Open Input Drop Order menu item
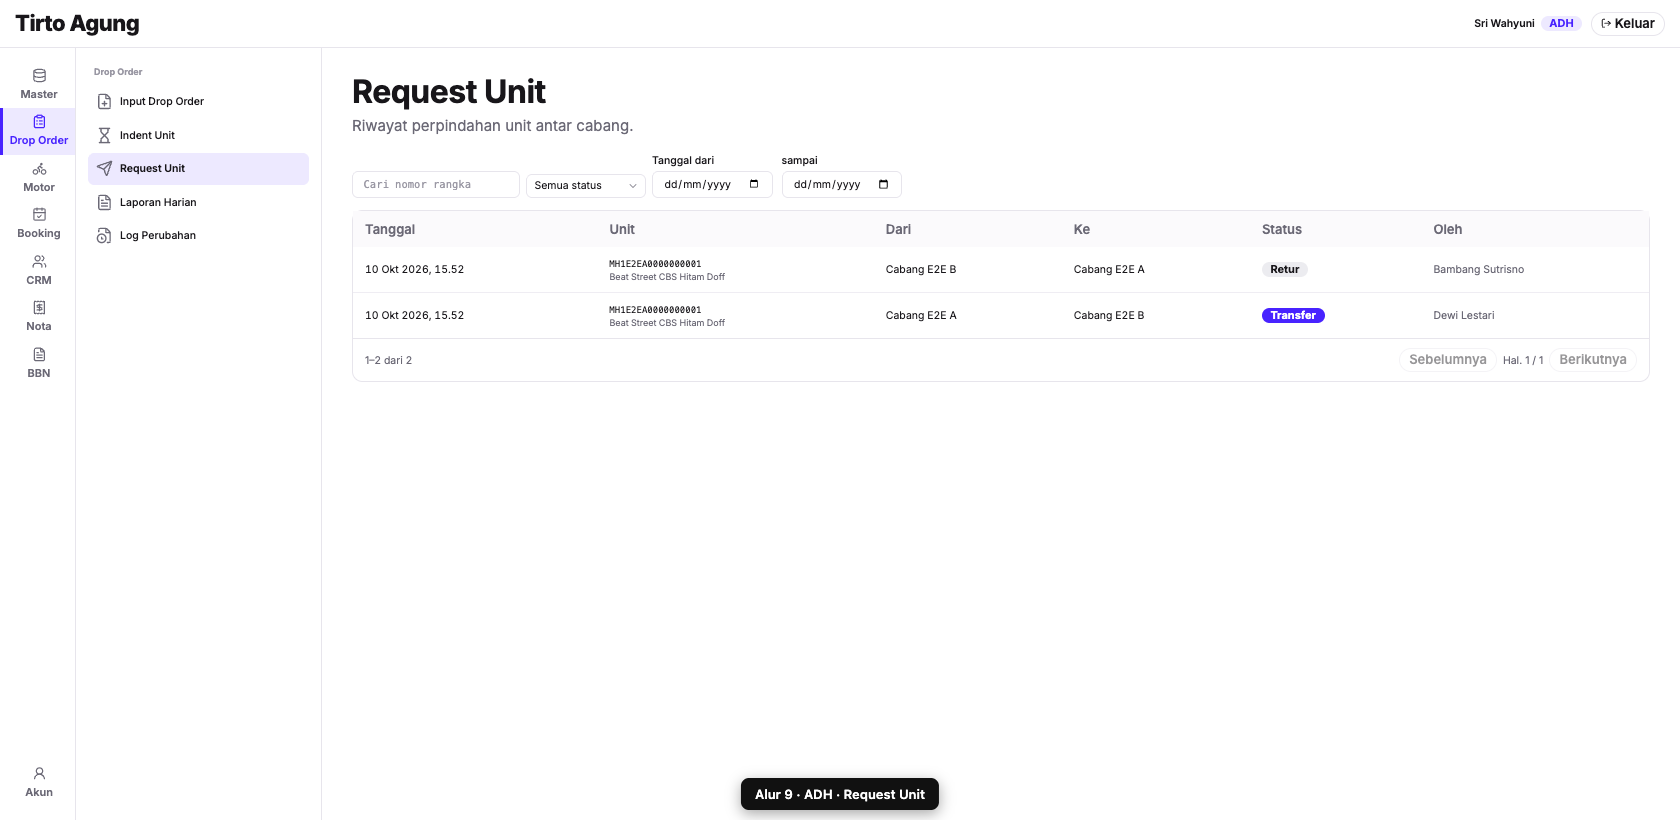1680x820 pixels. (198, 101)
